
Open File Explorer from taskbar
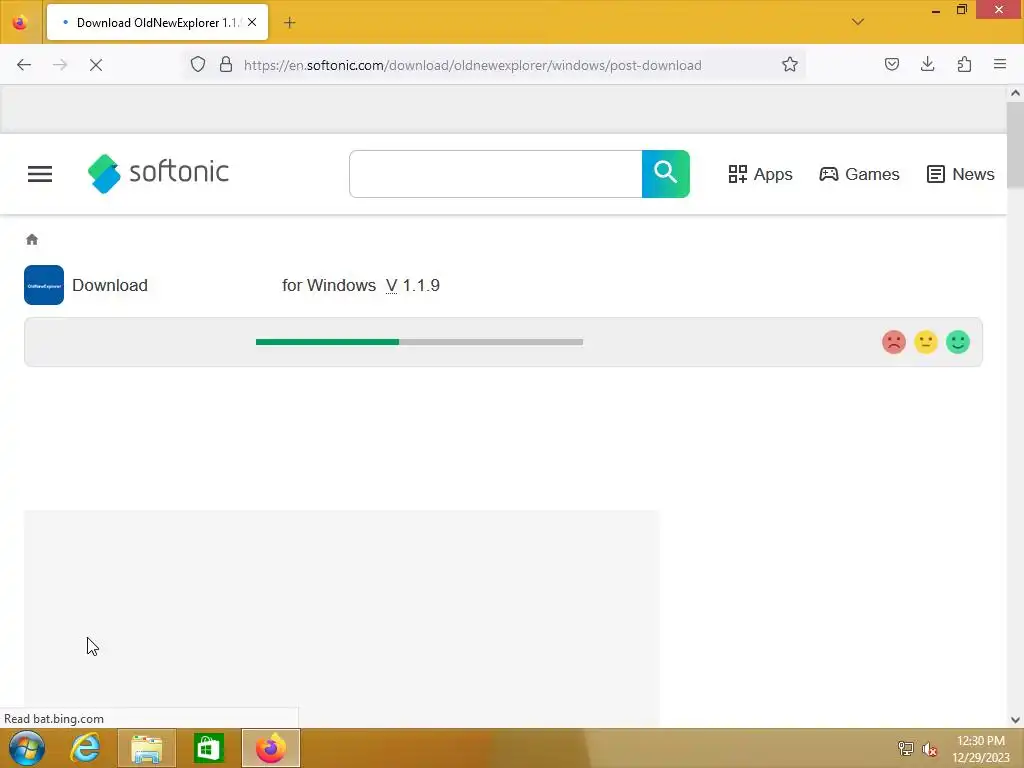(147, 748)
